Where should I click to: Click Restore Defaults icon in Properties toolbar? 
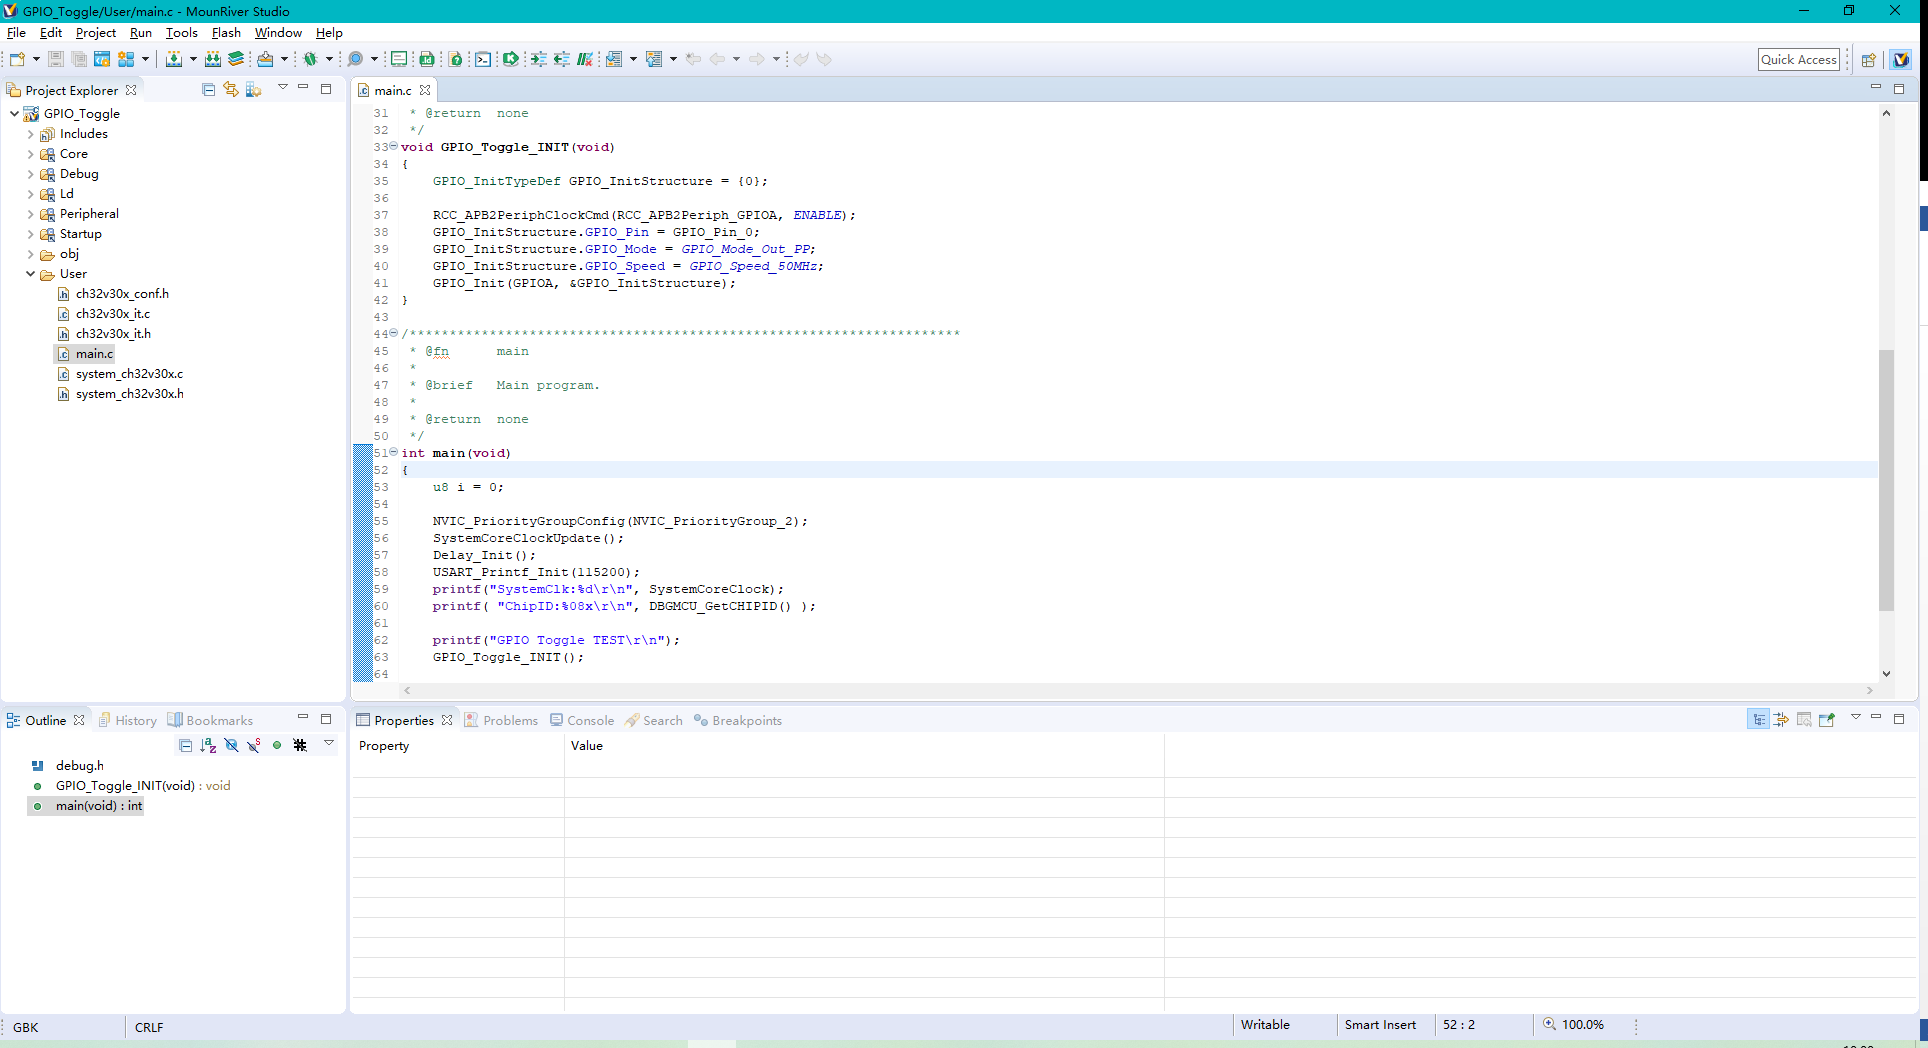(x=1804, y=719)
